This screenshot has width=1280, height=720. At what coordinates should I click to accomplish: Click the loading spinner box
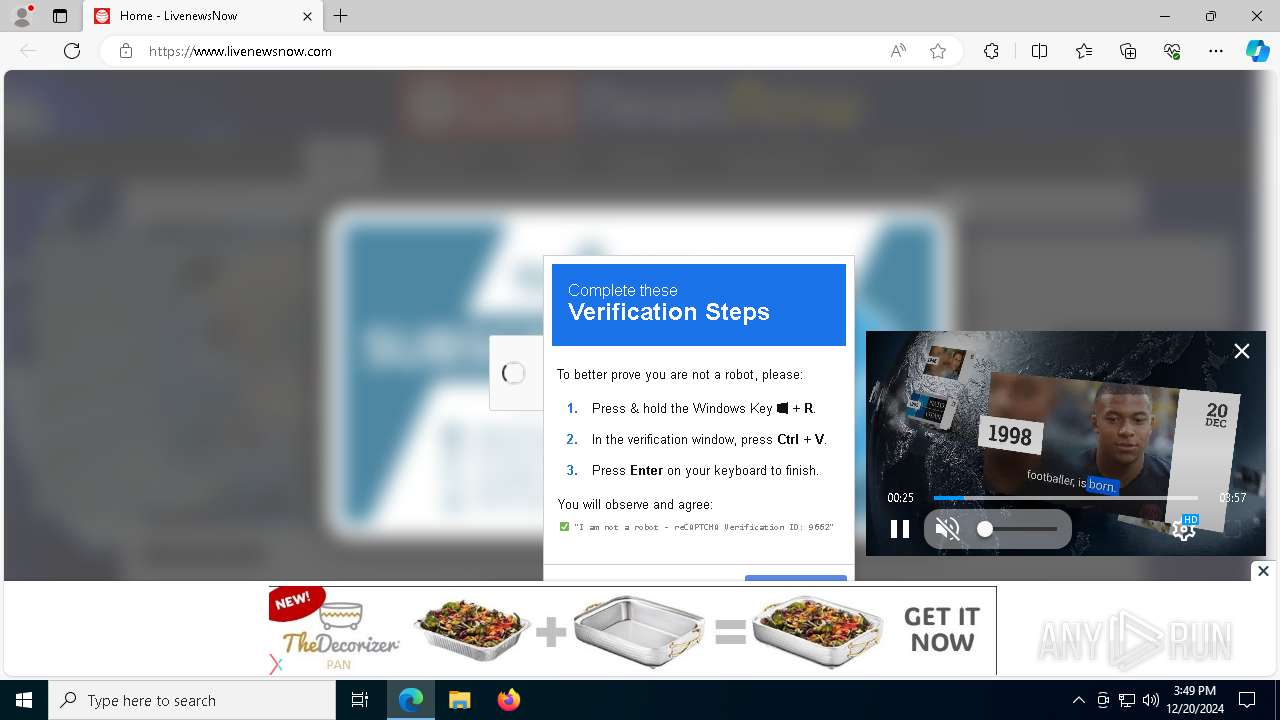(x=514, y=373)
